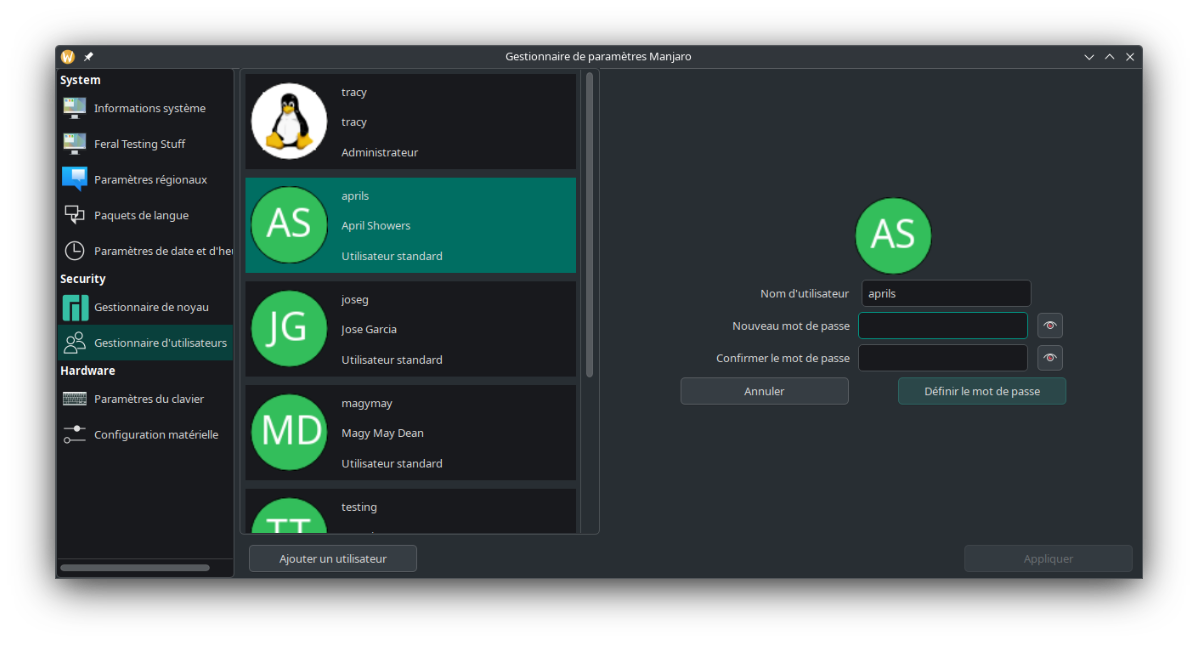Click Magy May Dean's MD avatar

[289, 433]
